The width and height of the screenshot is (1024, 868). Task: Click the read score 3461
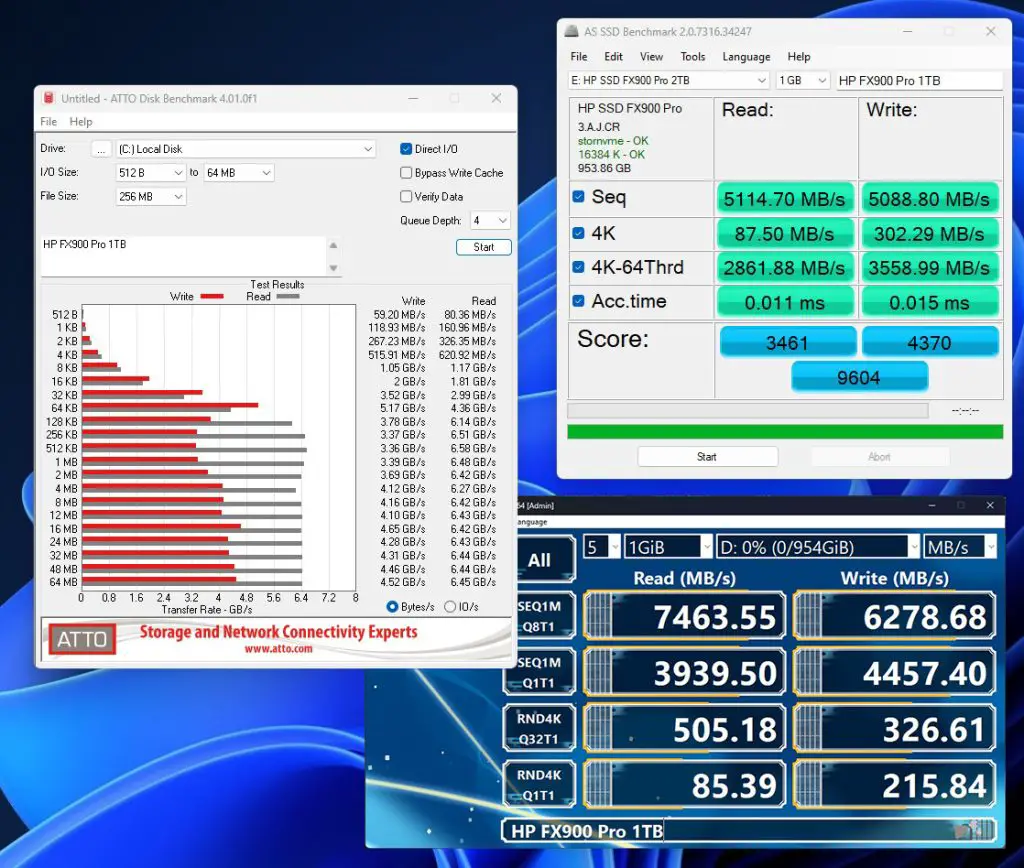788,342
